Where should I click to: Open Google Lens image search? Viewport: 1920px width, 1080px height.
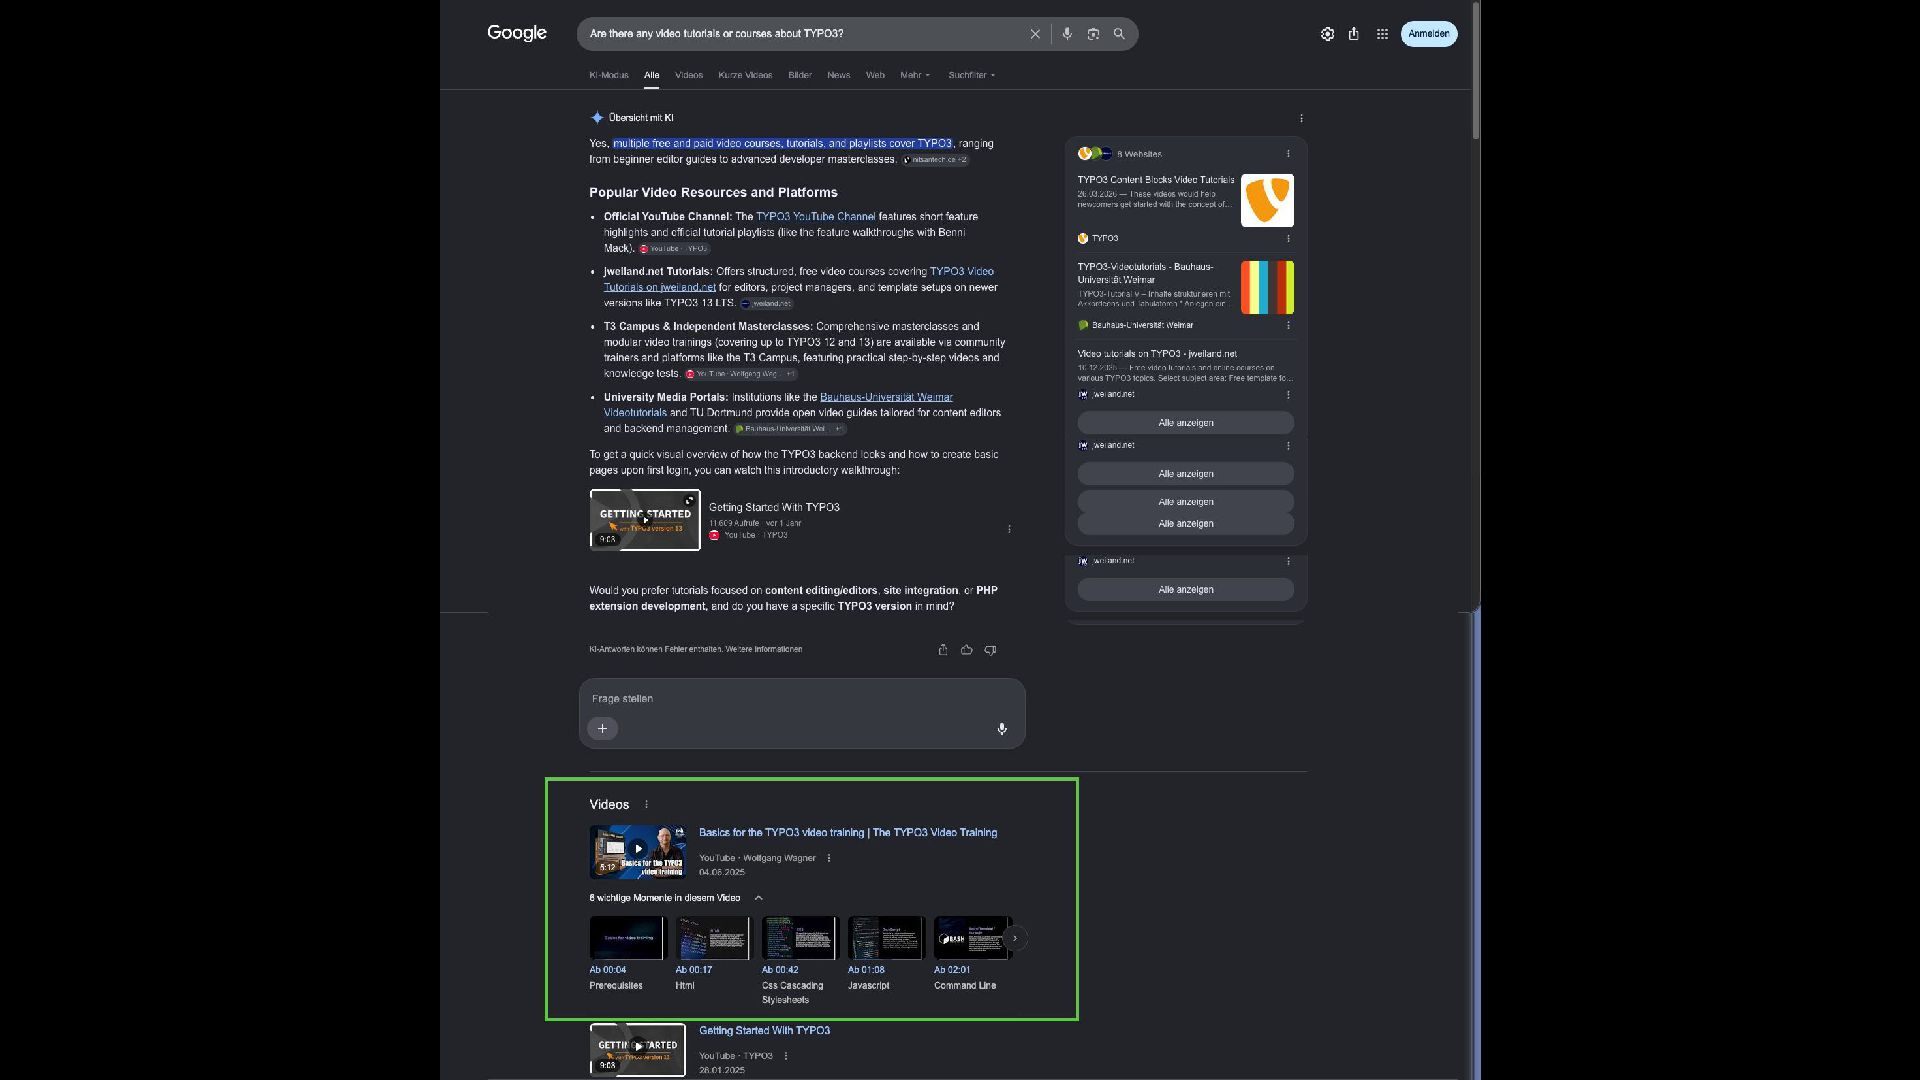(1093, 34)
